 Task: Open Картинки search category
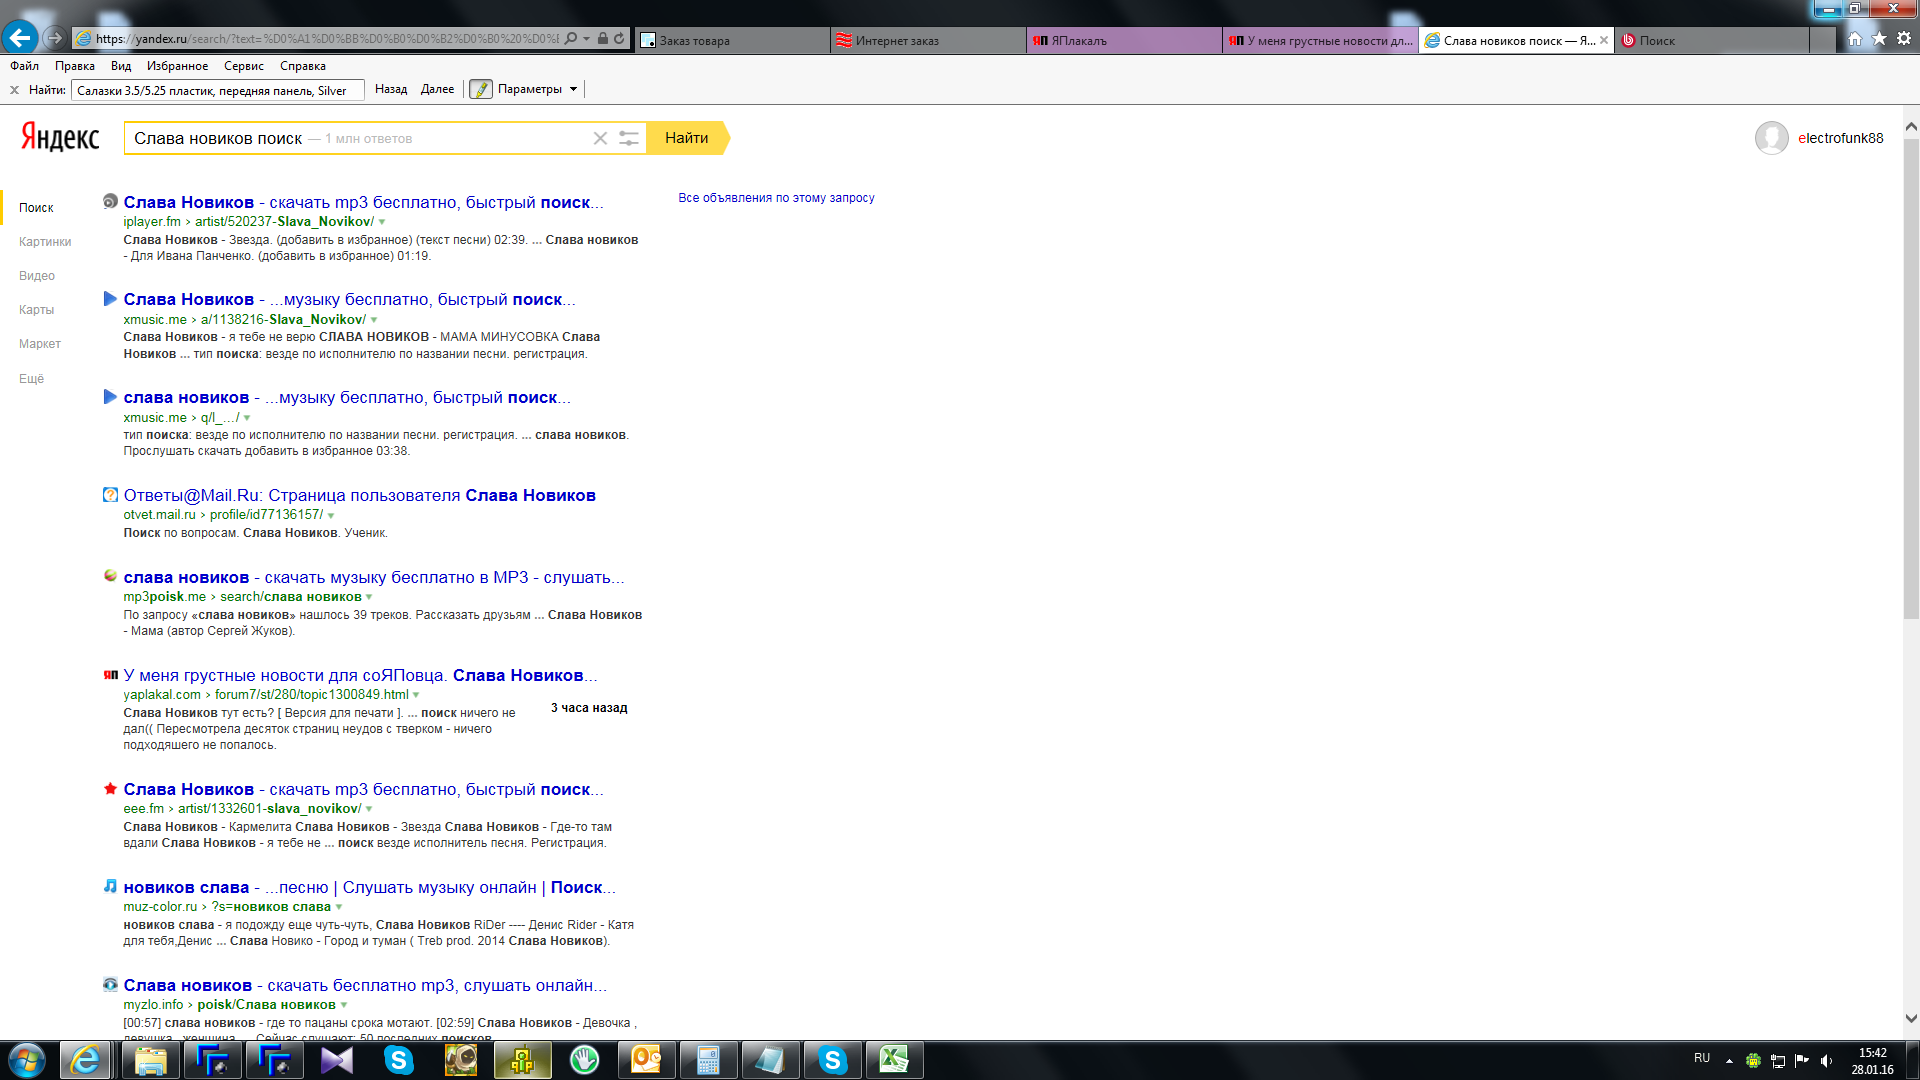[45, 242]
